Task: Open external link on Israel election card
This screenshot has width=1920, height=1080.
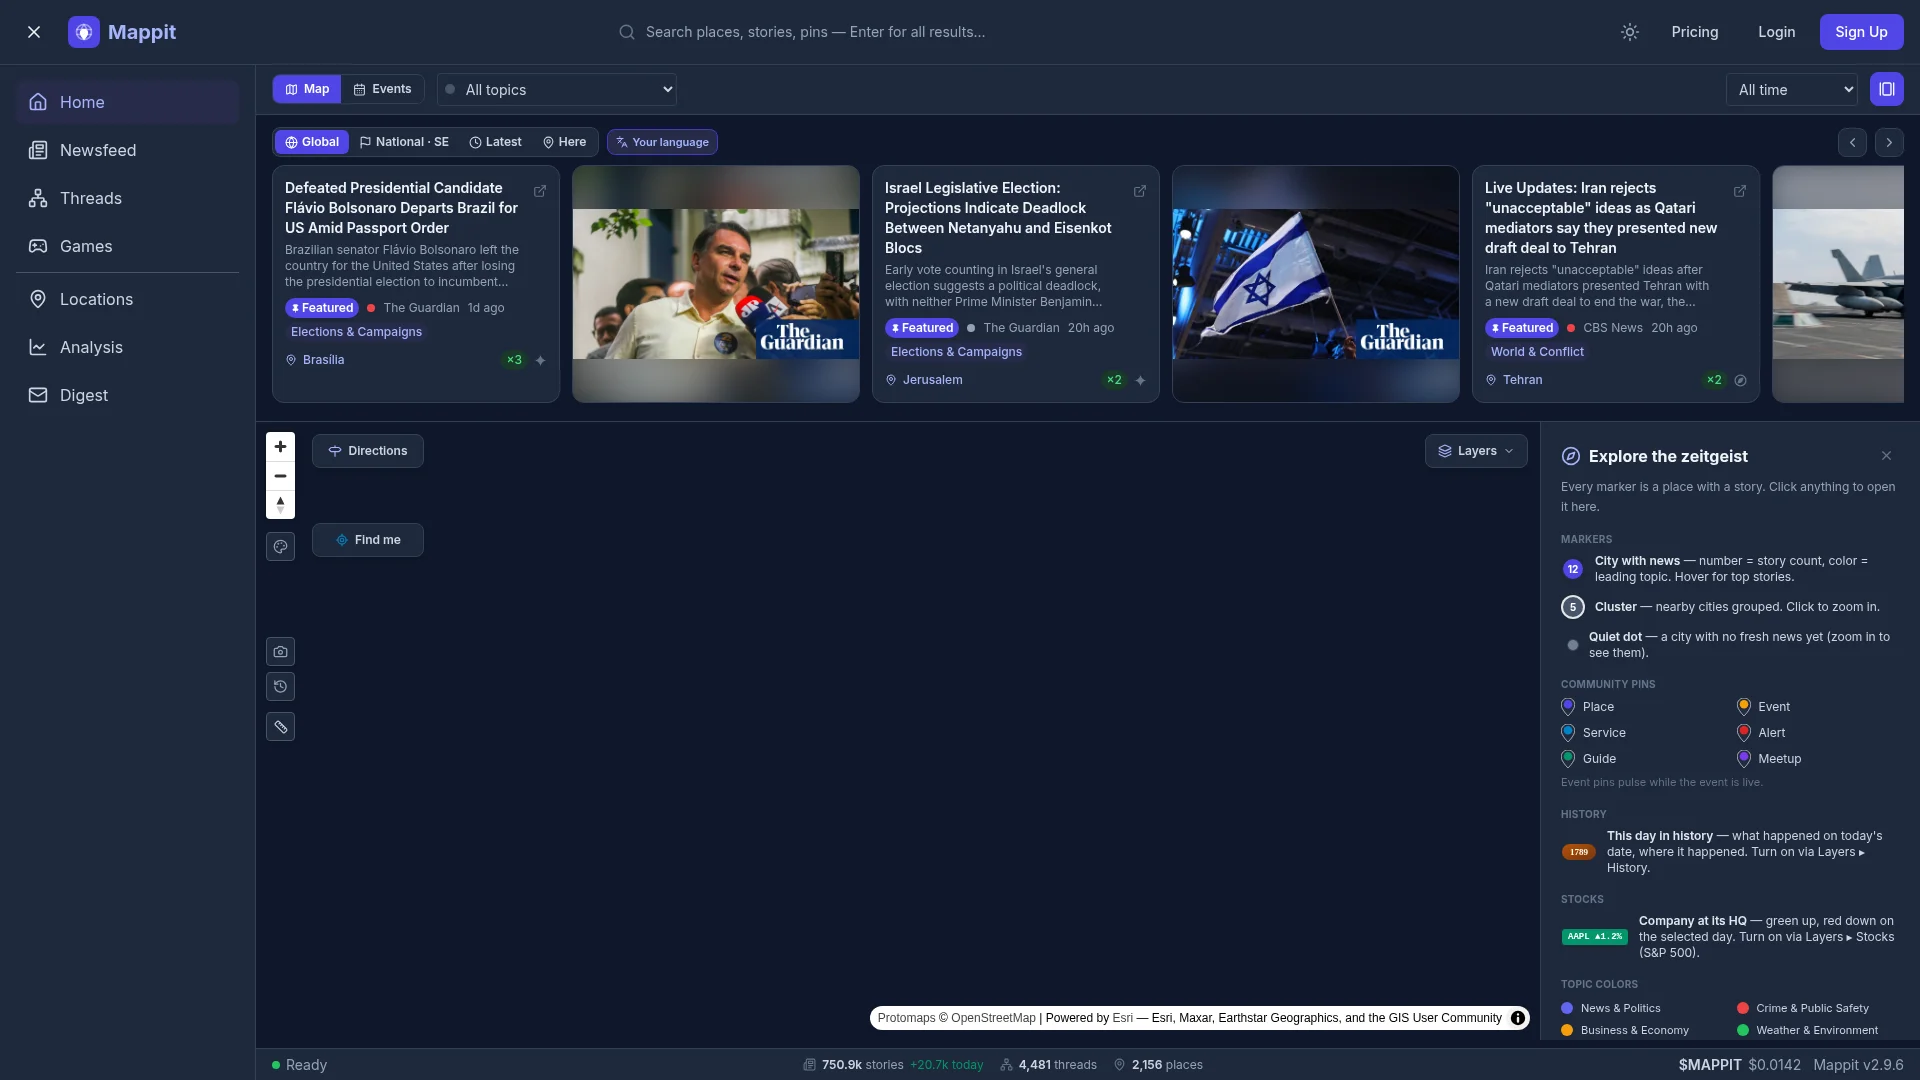Action: (1140, 191)
